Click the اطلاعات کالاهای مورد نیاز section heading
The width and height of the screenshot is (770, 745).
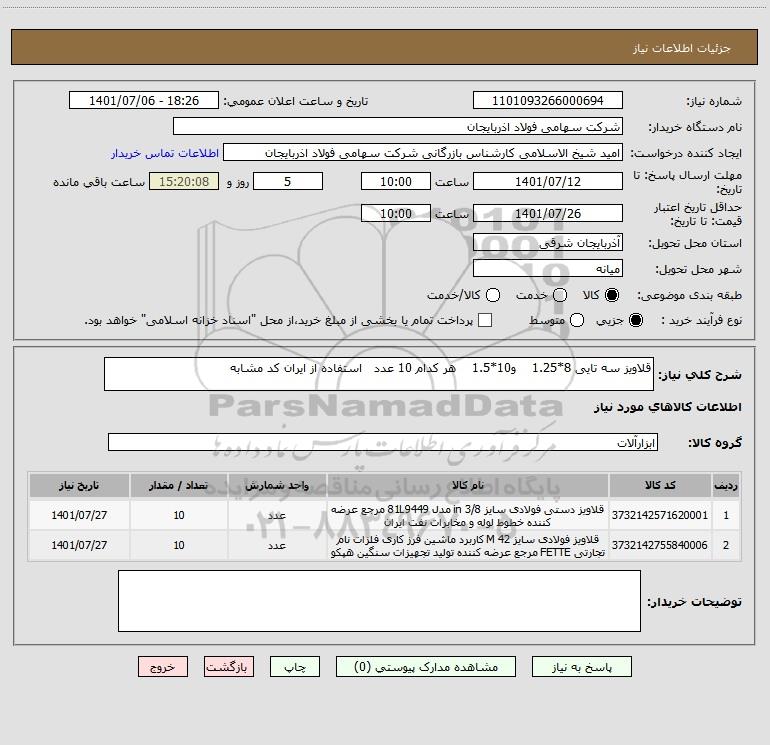[x=667, y=407]
